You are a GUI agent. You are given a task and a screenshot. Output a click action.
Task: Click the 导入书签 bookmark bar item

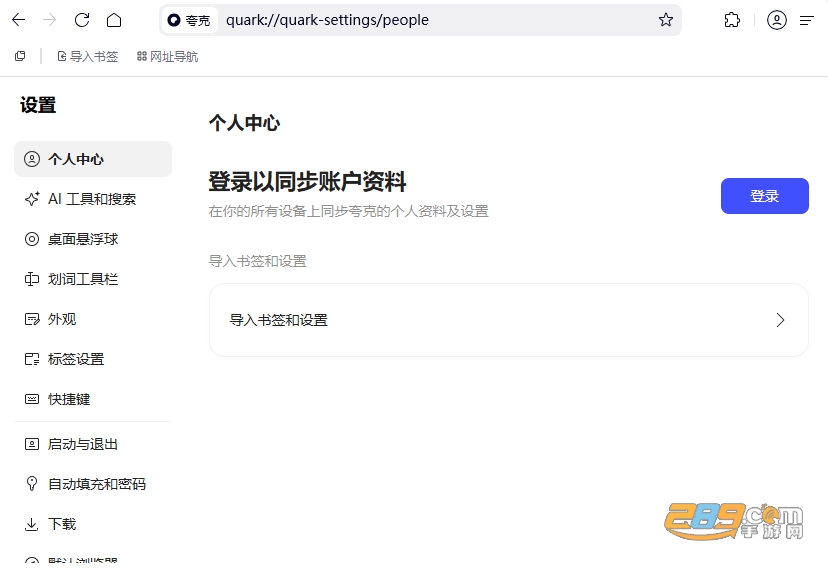pos(88,56)
